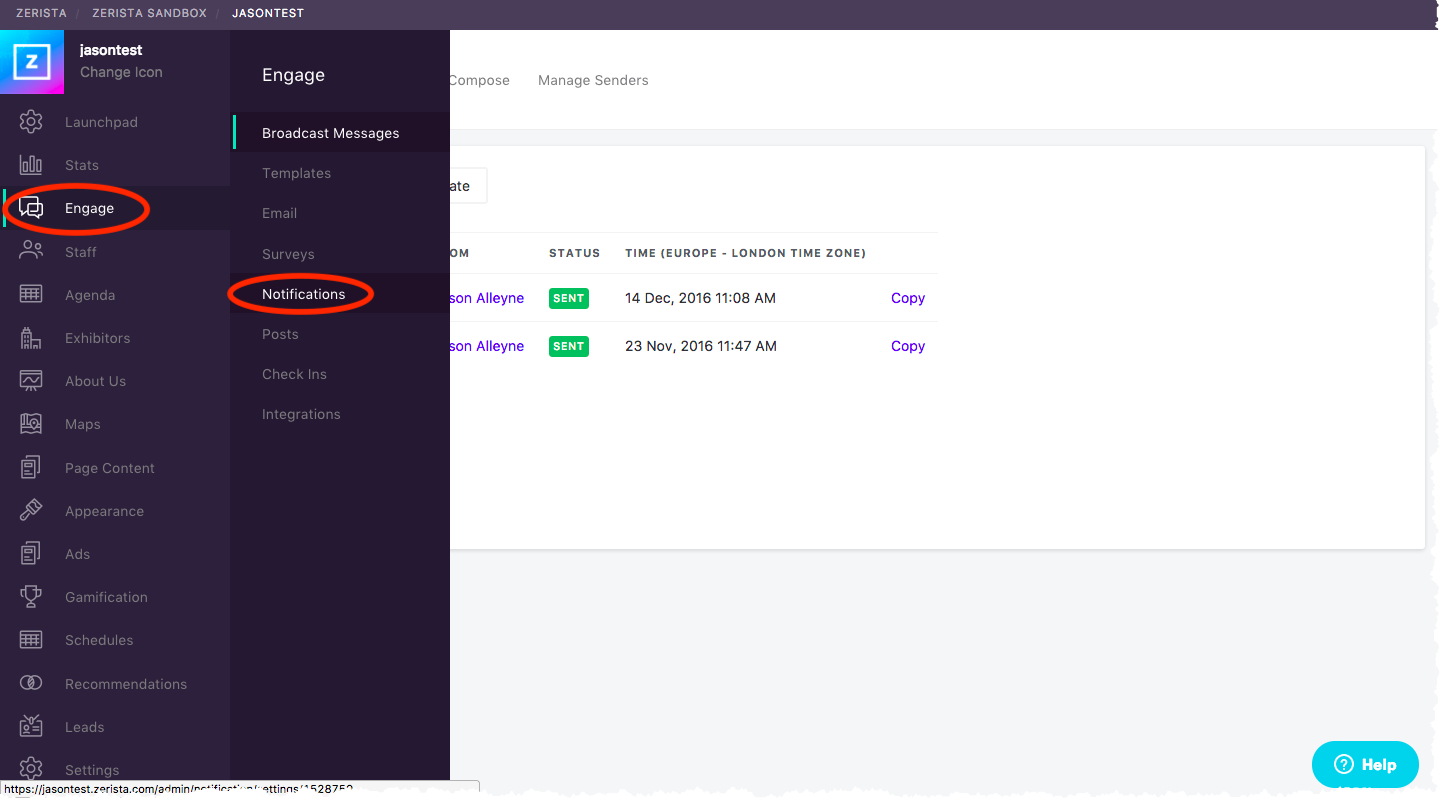This screenshot has height=798, width=1440.
Task: Open the About Us item
Action: click(95, 381)
